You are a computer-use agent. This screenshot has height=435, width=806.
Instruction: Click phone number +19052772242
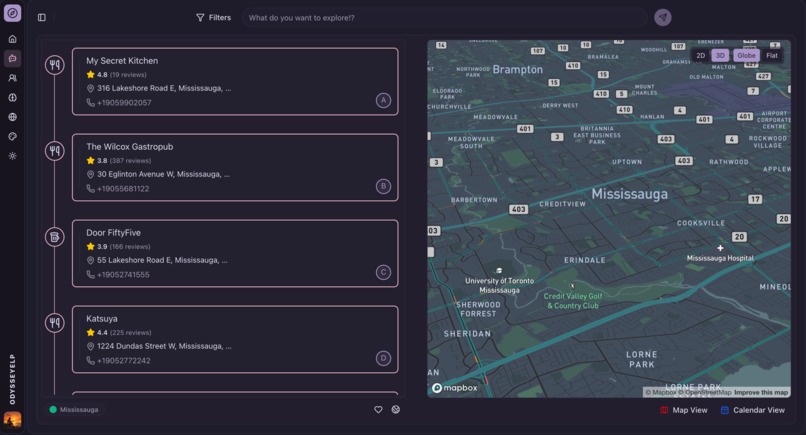coord(123,360)
